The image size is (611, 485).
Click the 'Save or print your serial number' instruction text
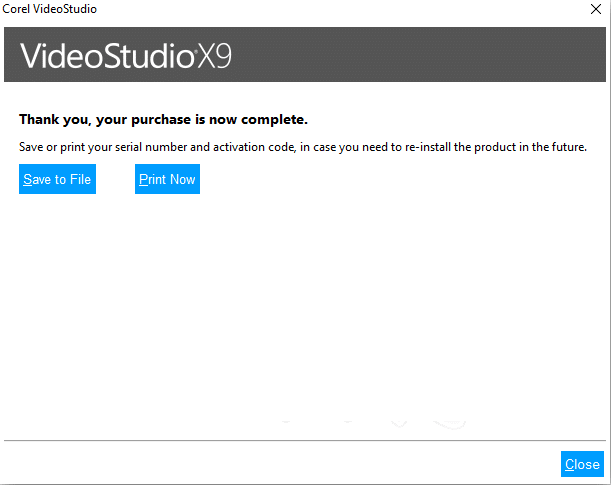click(303, 147)
